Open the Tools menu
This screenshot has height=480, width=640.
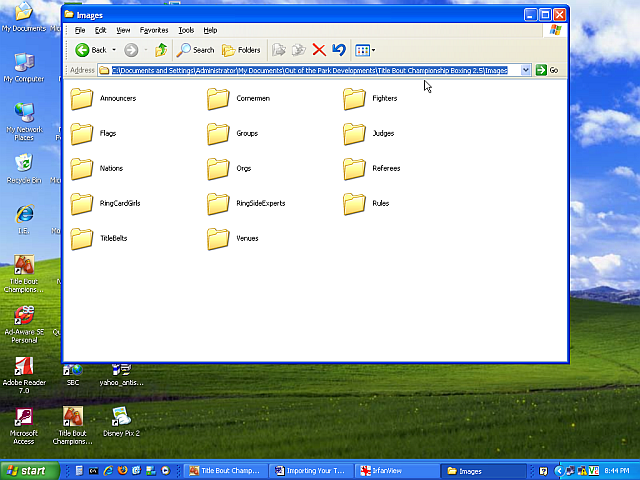[186, 30]
